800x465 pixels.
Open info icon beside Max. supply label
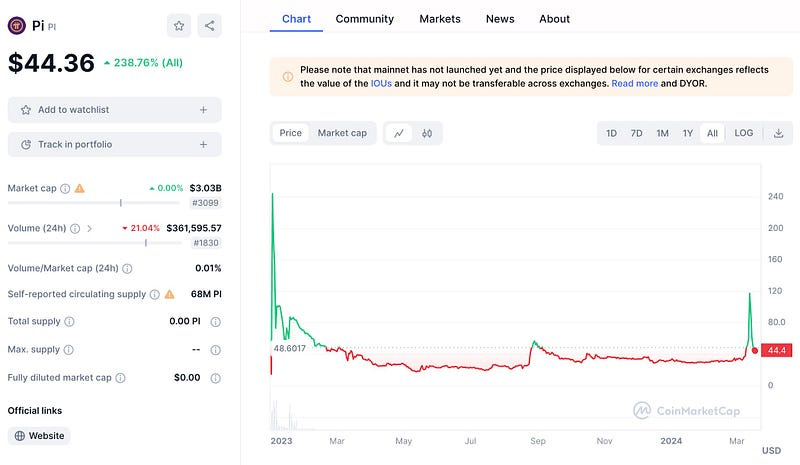(x=69, y=350)
